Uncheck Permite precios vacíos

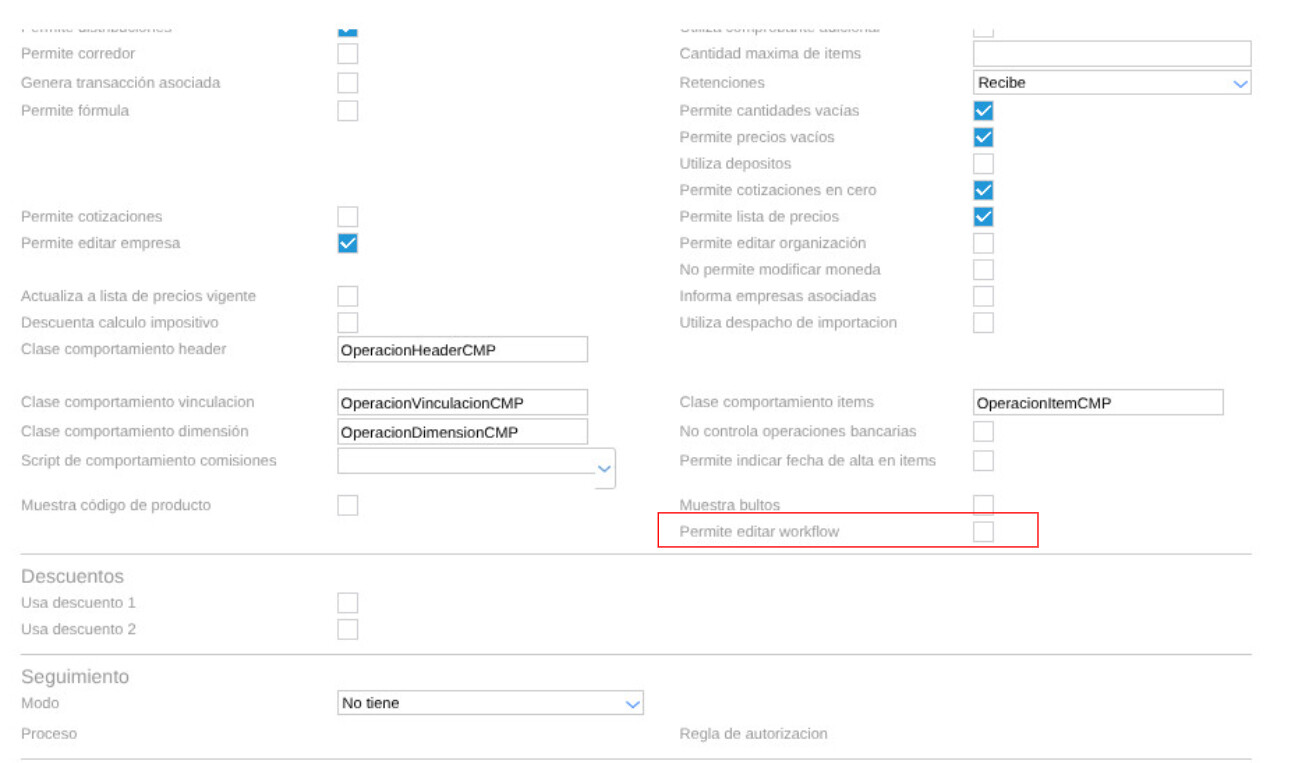pos(983,137)
